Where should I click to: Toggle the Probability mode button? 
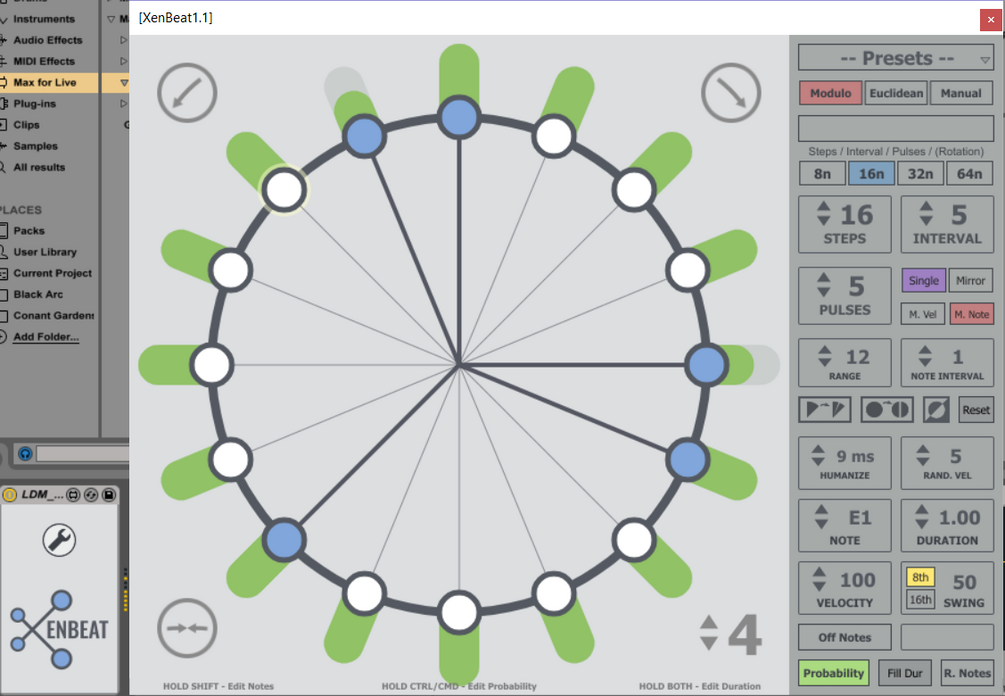(x=833, y=673)
